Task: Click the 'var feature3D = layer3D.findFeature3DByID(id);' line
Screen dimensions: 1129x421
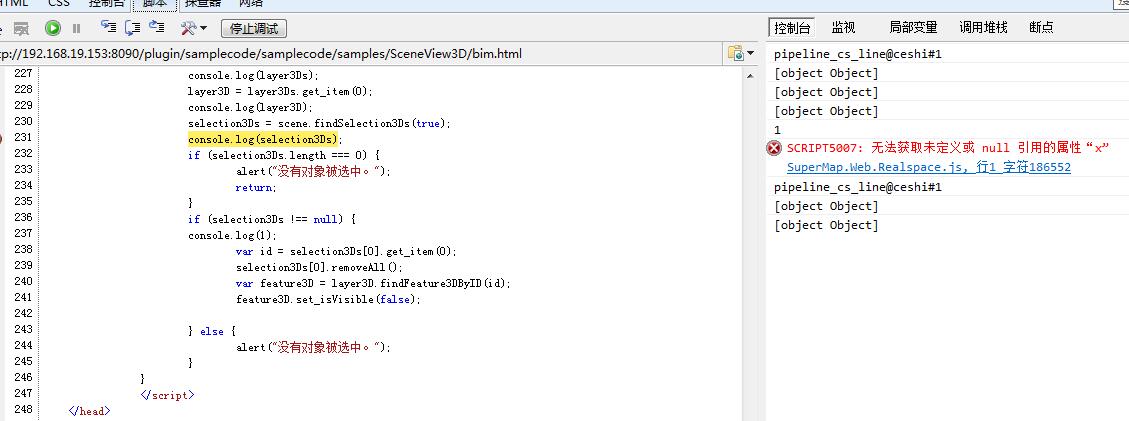Action: pos(373,284)
